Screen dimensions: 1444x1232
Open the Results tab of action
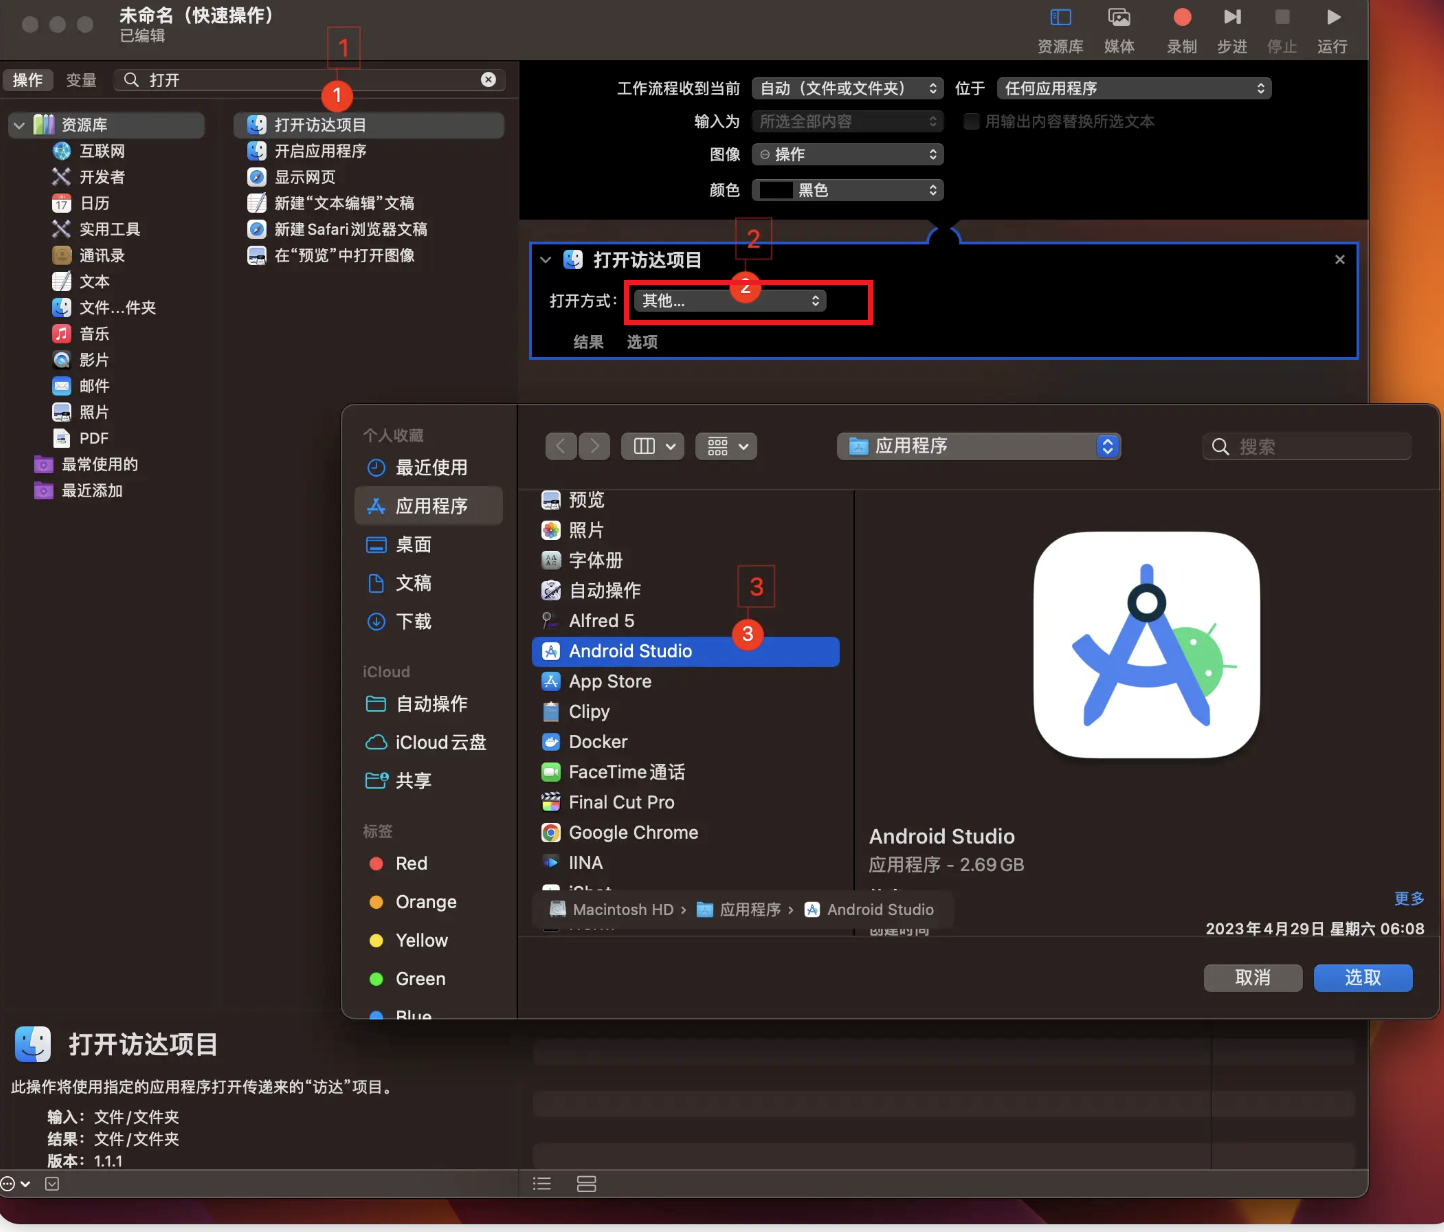[588, 342]
